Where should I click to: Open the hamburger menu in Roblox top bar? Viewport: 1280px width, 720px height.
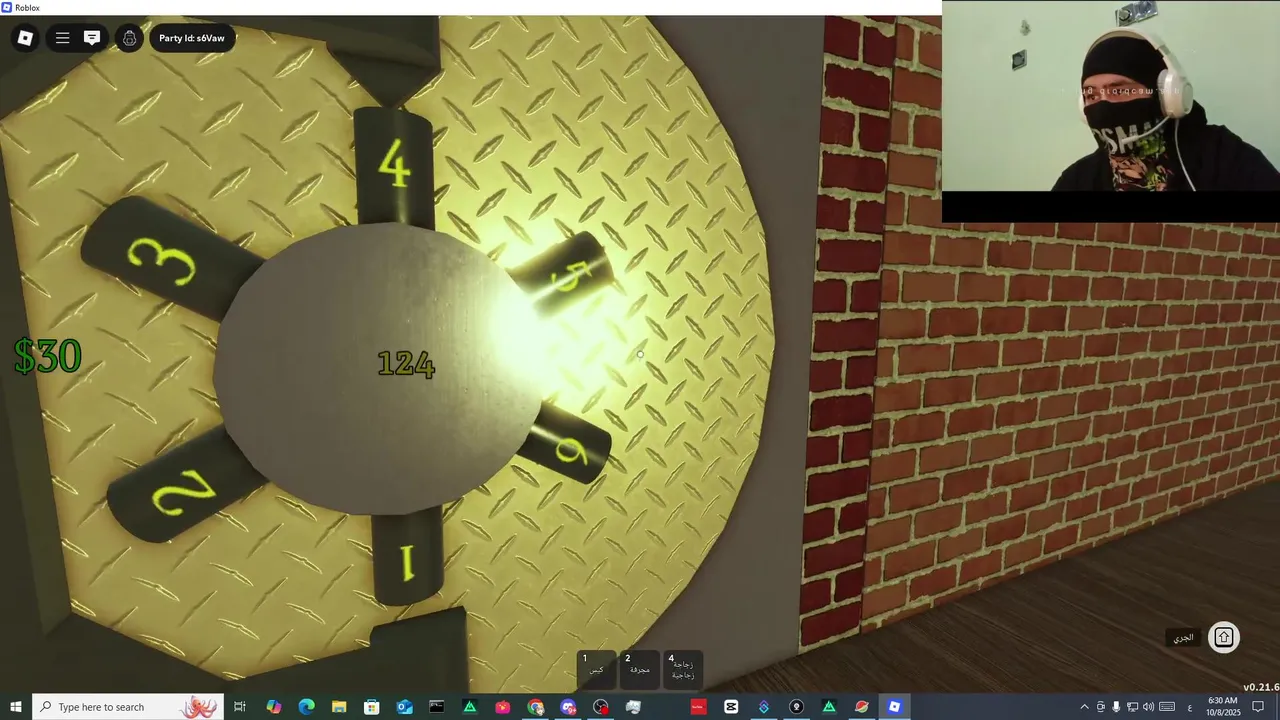point(62,38)
